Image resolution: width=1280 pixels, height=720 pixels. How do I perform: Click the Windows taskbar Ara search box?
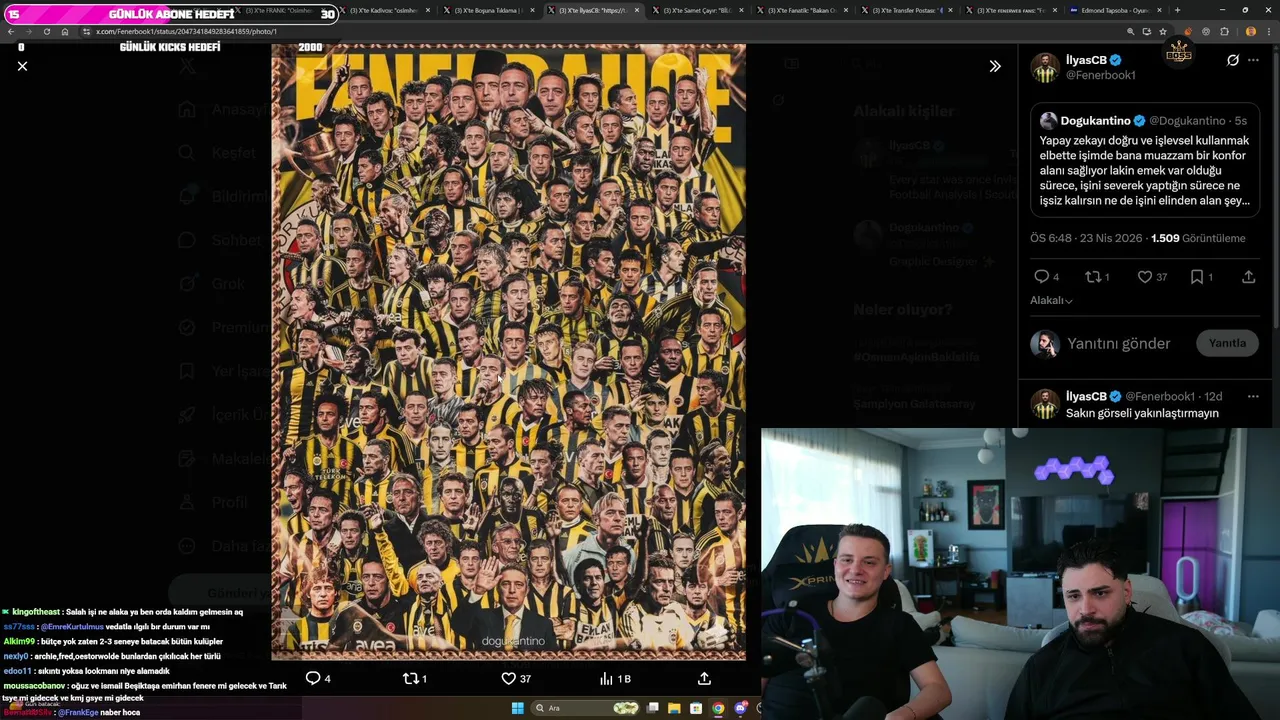587,708
